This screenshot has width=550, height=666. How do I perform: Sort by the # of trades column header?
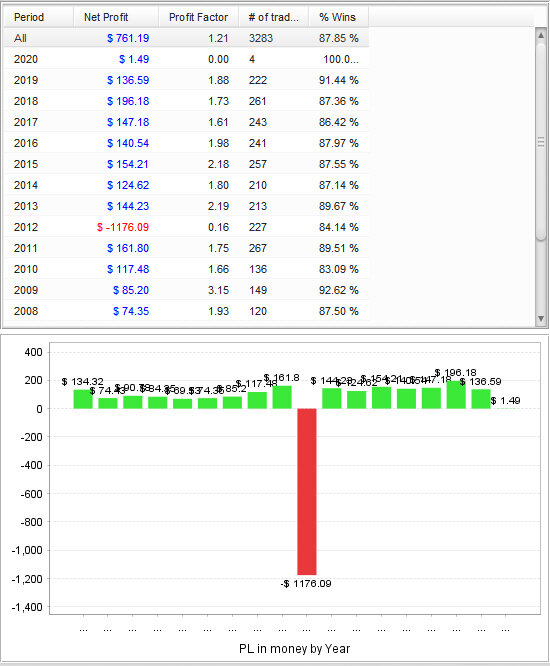click(x=274, y=17)
